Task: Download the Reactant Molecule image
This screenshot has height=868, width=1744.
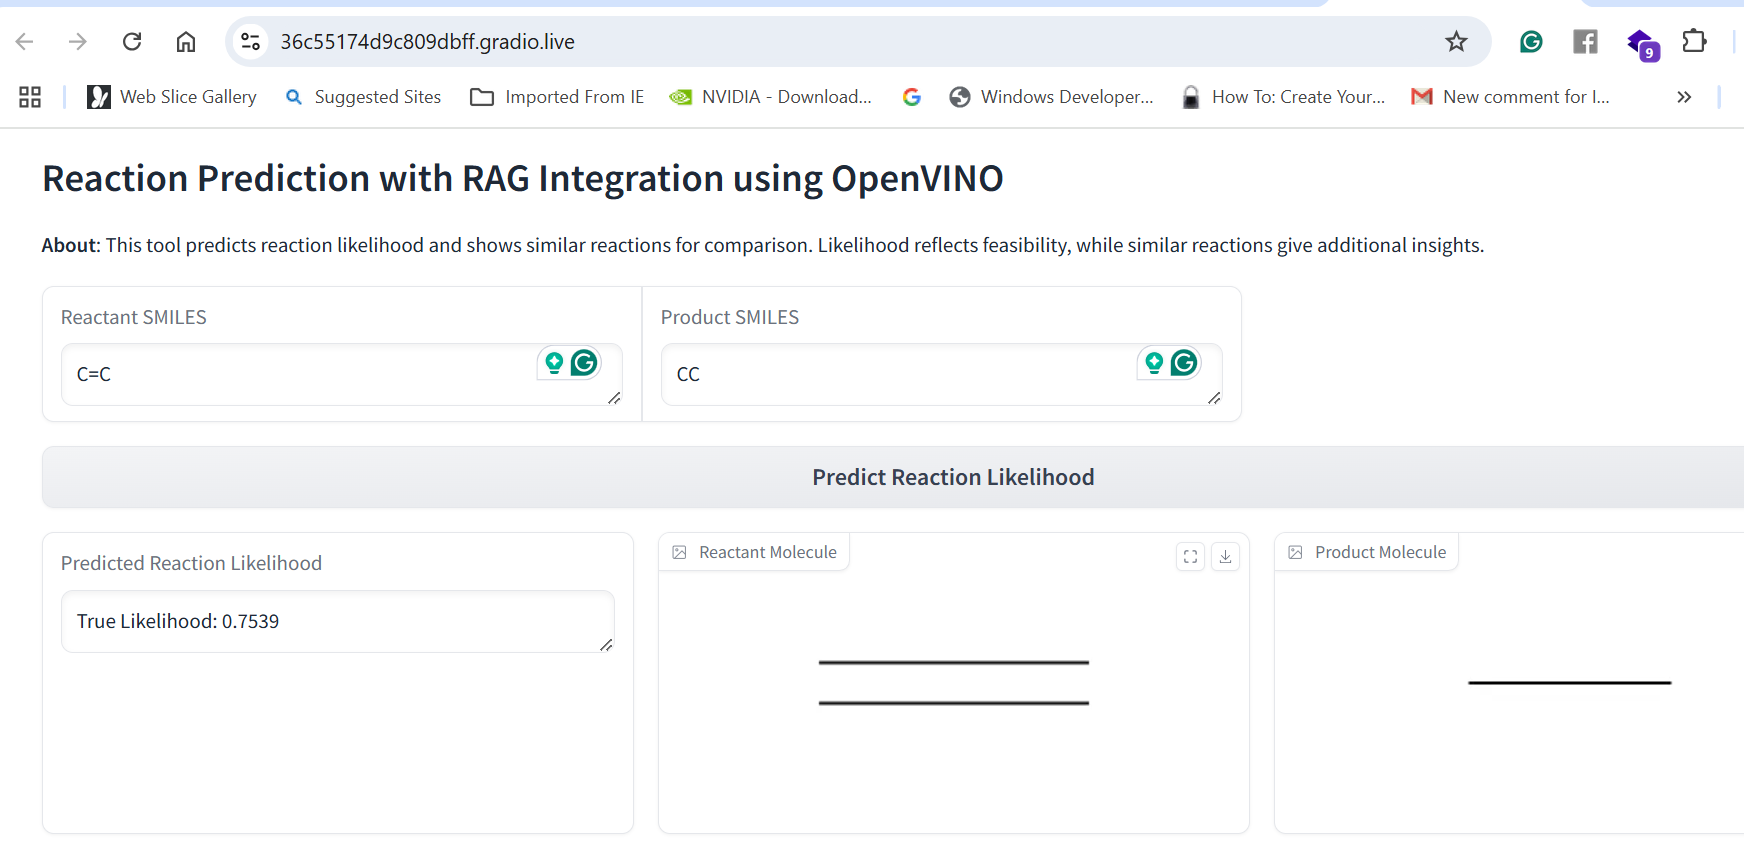Action: pyautogui.click(x=1225, y=556)
